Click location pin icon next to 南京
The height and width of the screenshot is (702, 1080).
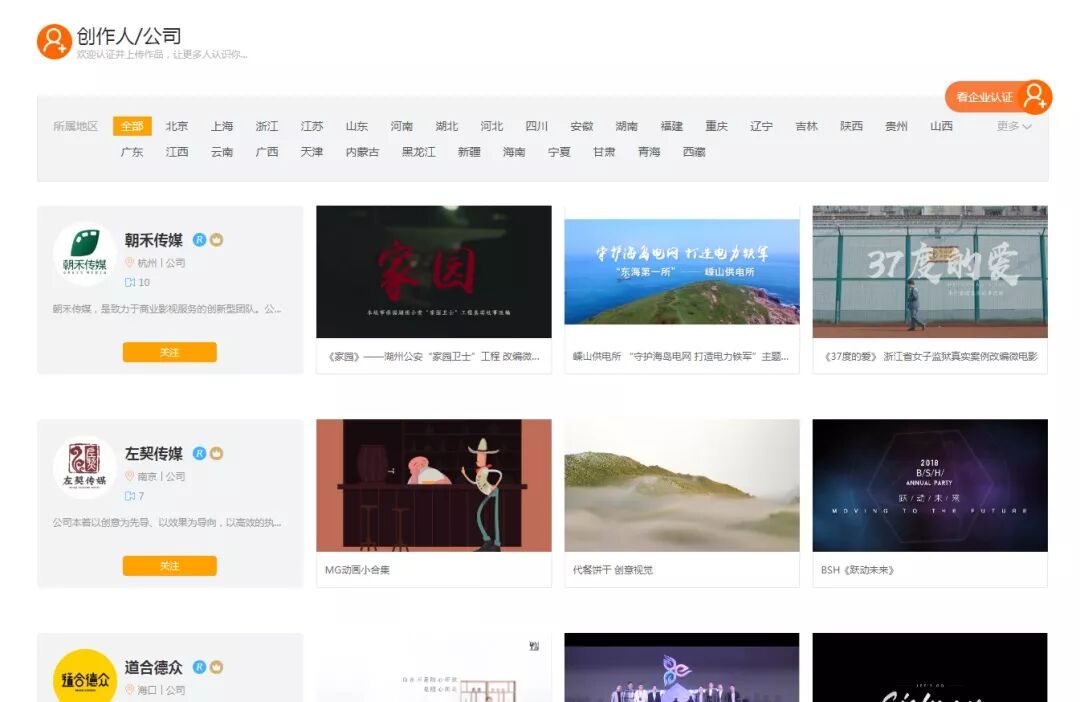[129, 476]
